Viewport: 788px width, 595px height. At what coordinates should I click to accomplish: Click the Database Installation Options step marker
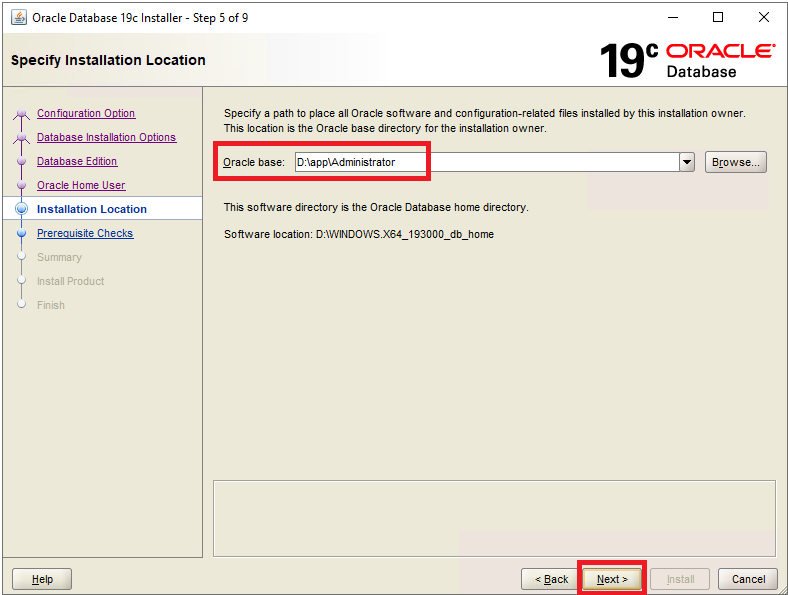21,137
